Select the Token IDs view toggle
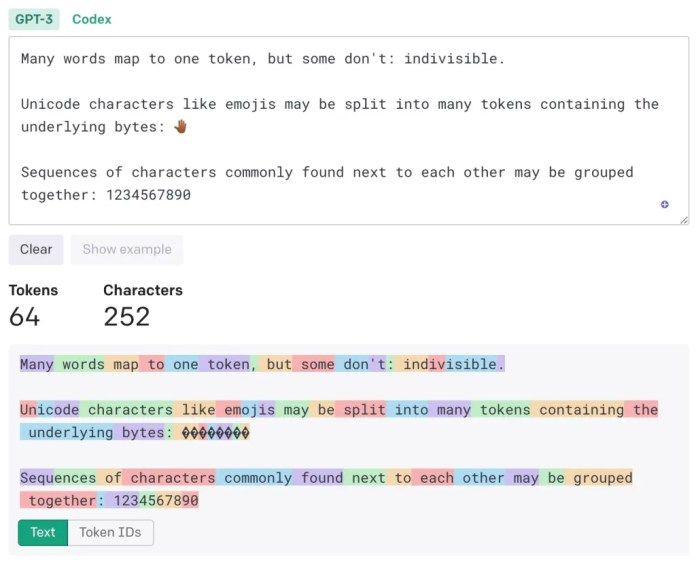 110,532
